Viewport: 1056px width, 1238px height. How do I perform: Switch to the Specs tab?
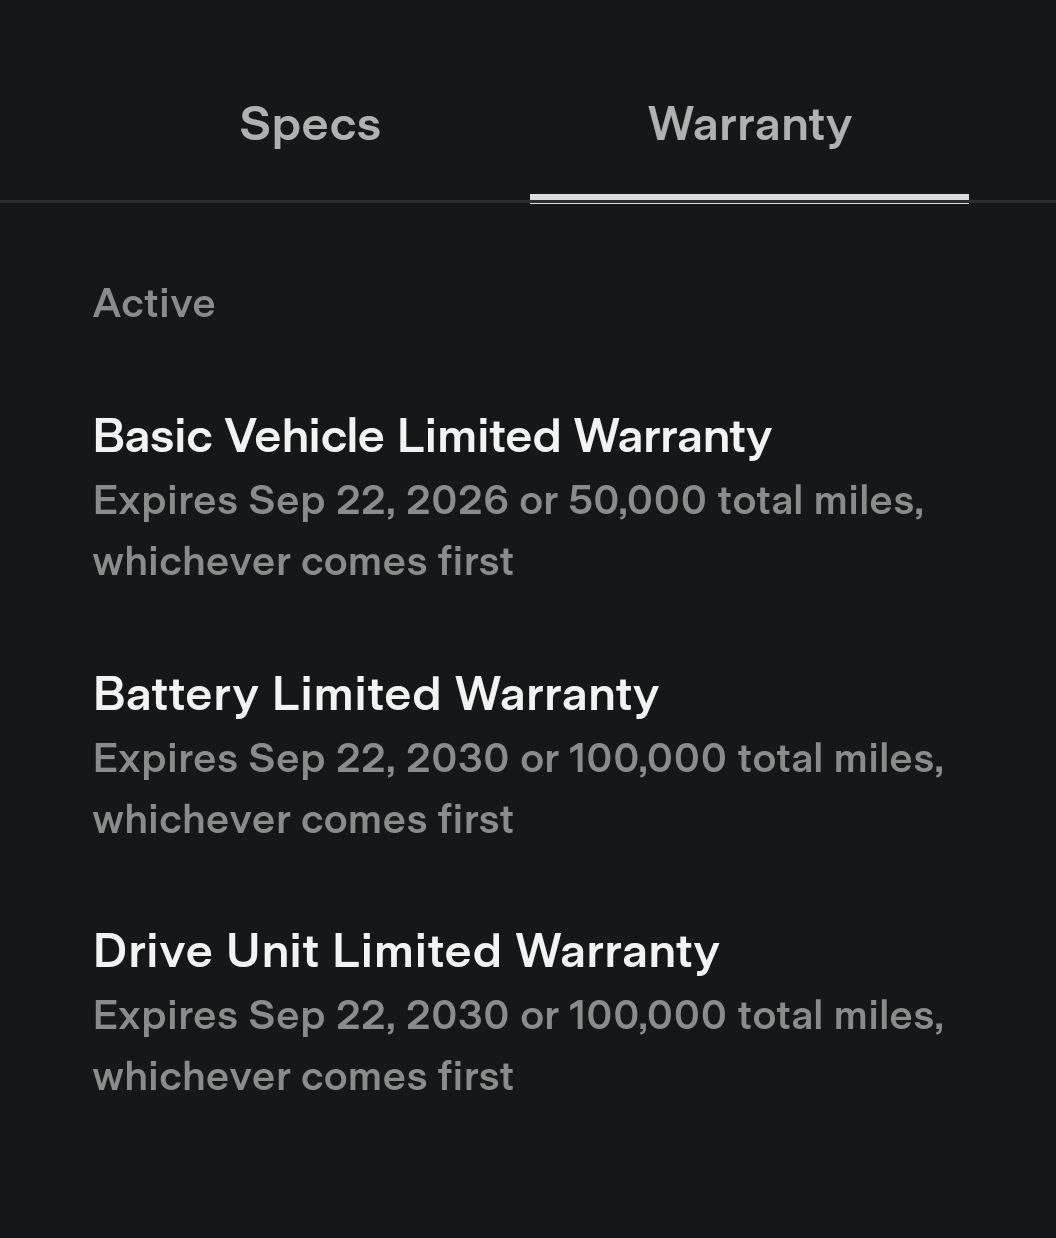pos(310,125)
